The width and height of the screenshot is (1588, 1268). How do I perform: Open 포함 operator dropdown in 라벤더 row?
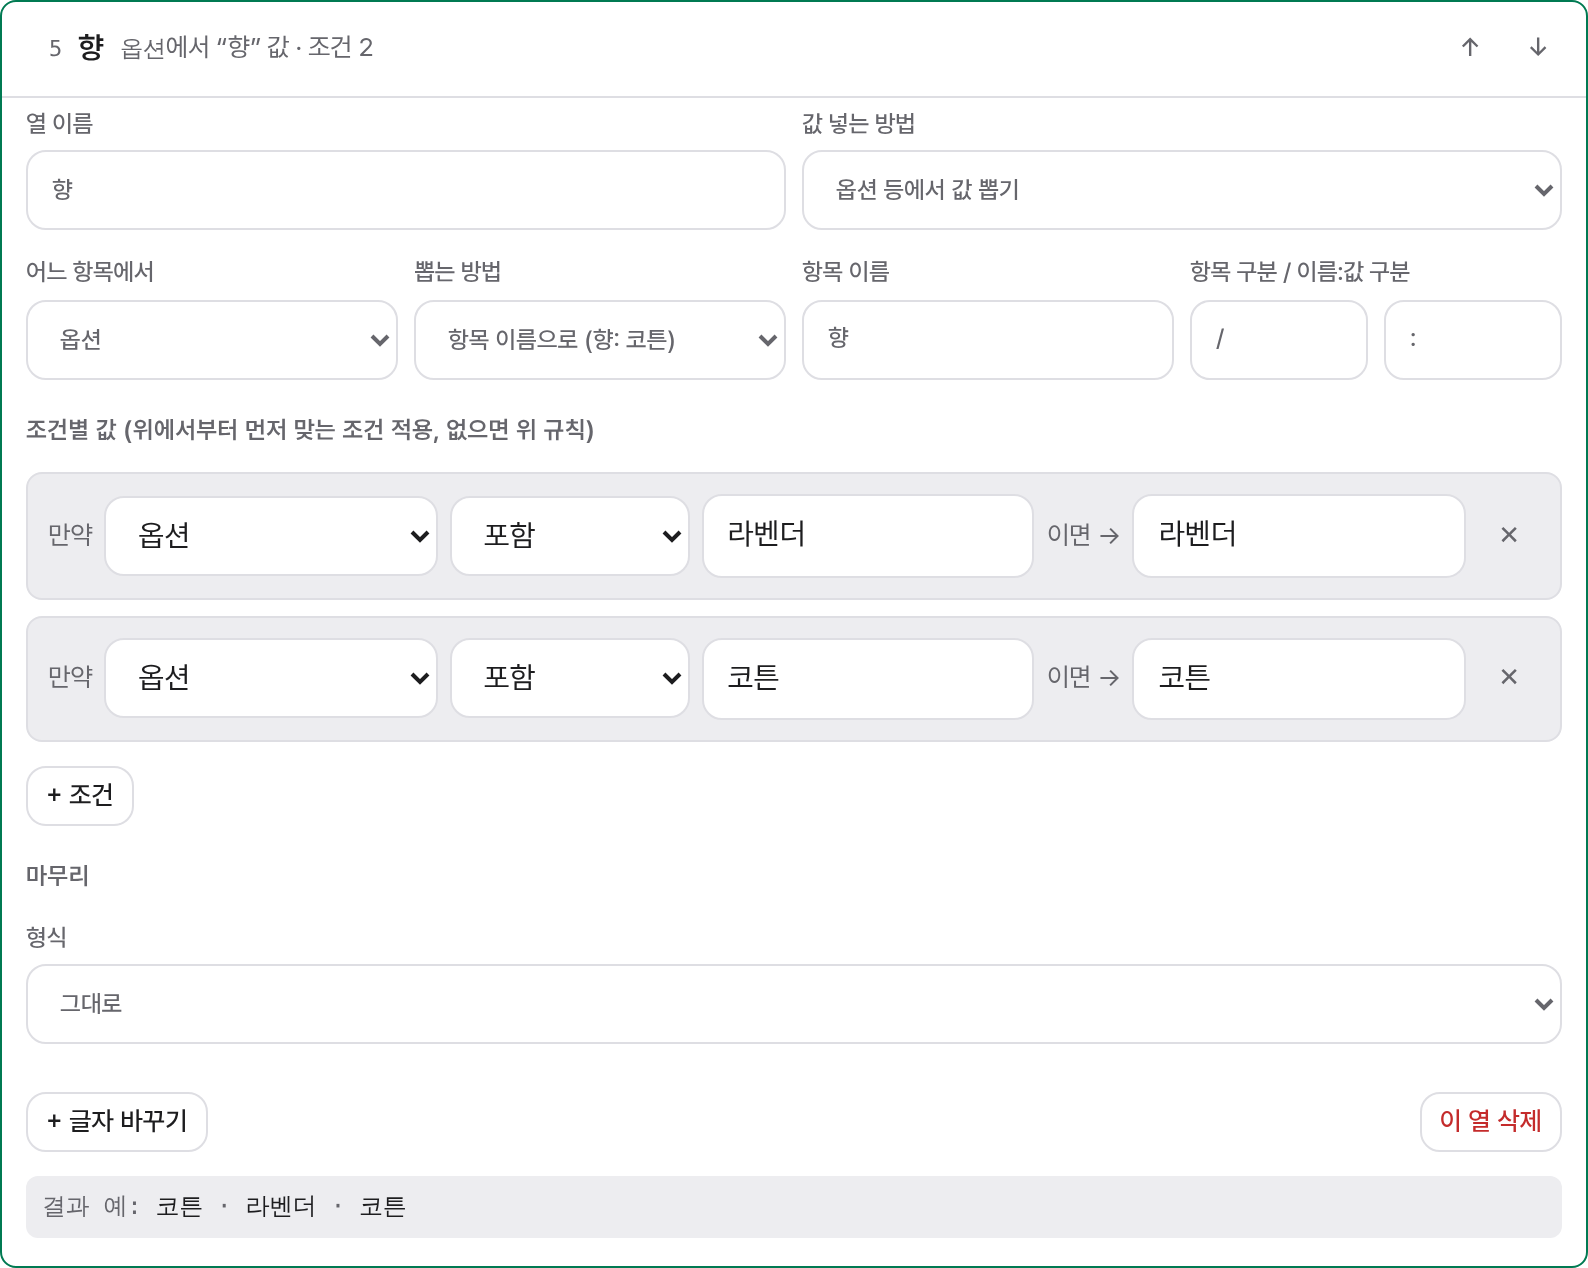tap(570, 536)
